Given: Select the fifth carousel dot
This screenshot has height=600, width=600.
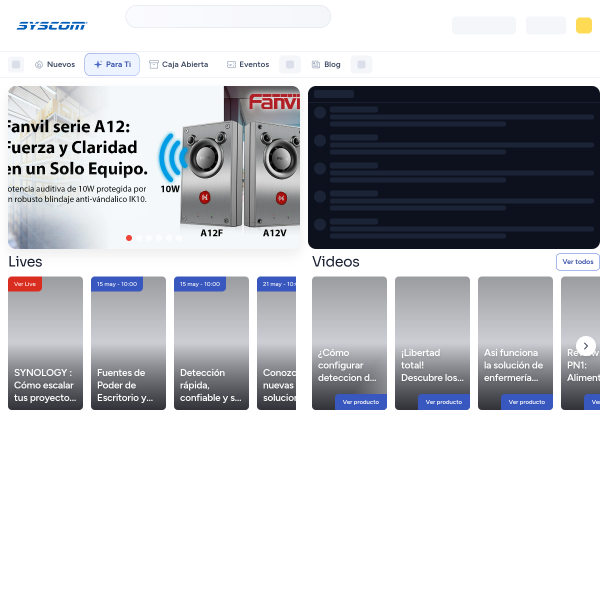Looking at the screenshot, I should tap(169, 238).
